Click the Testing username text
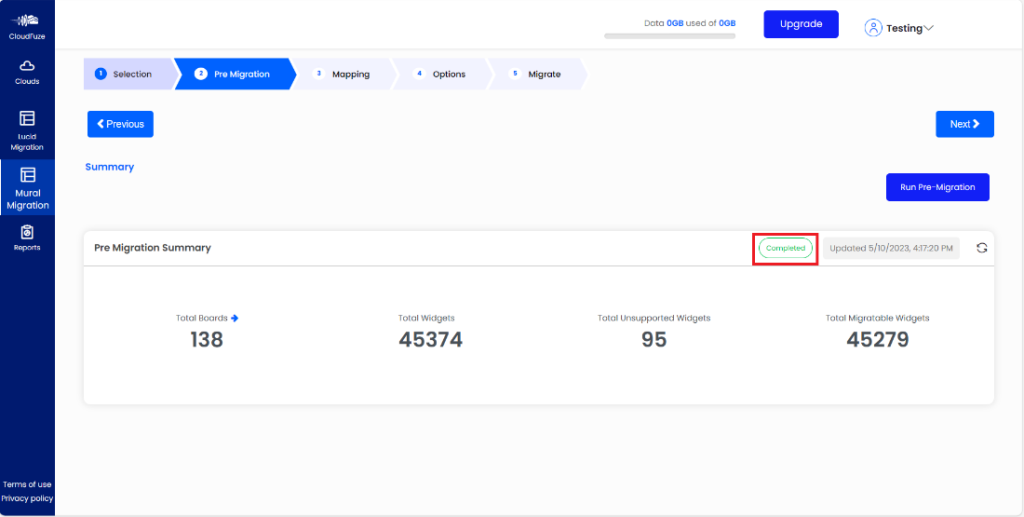The width and height of the screenshot is (1024, 517). point(904,28)
